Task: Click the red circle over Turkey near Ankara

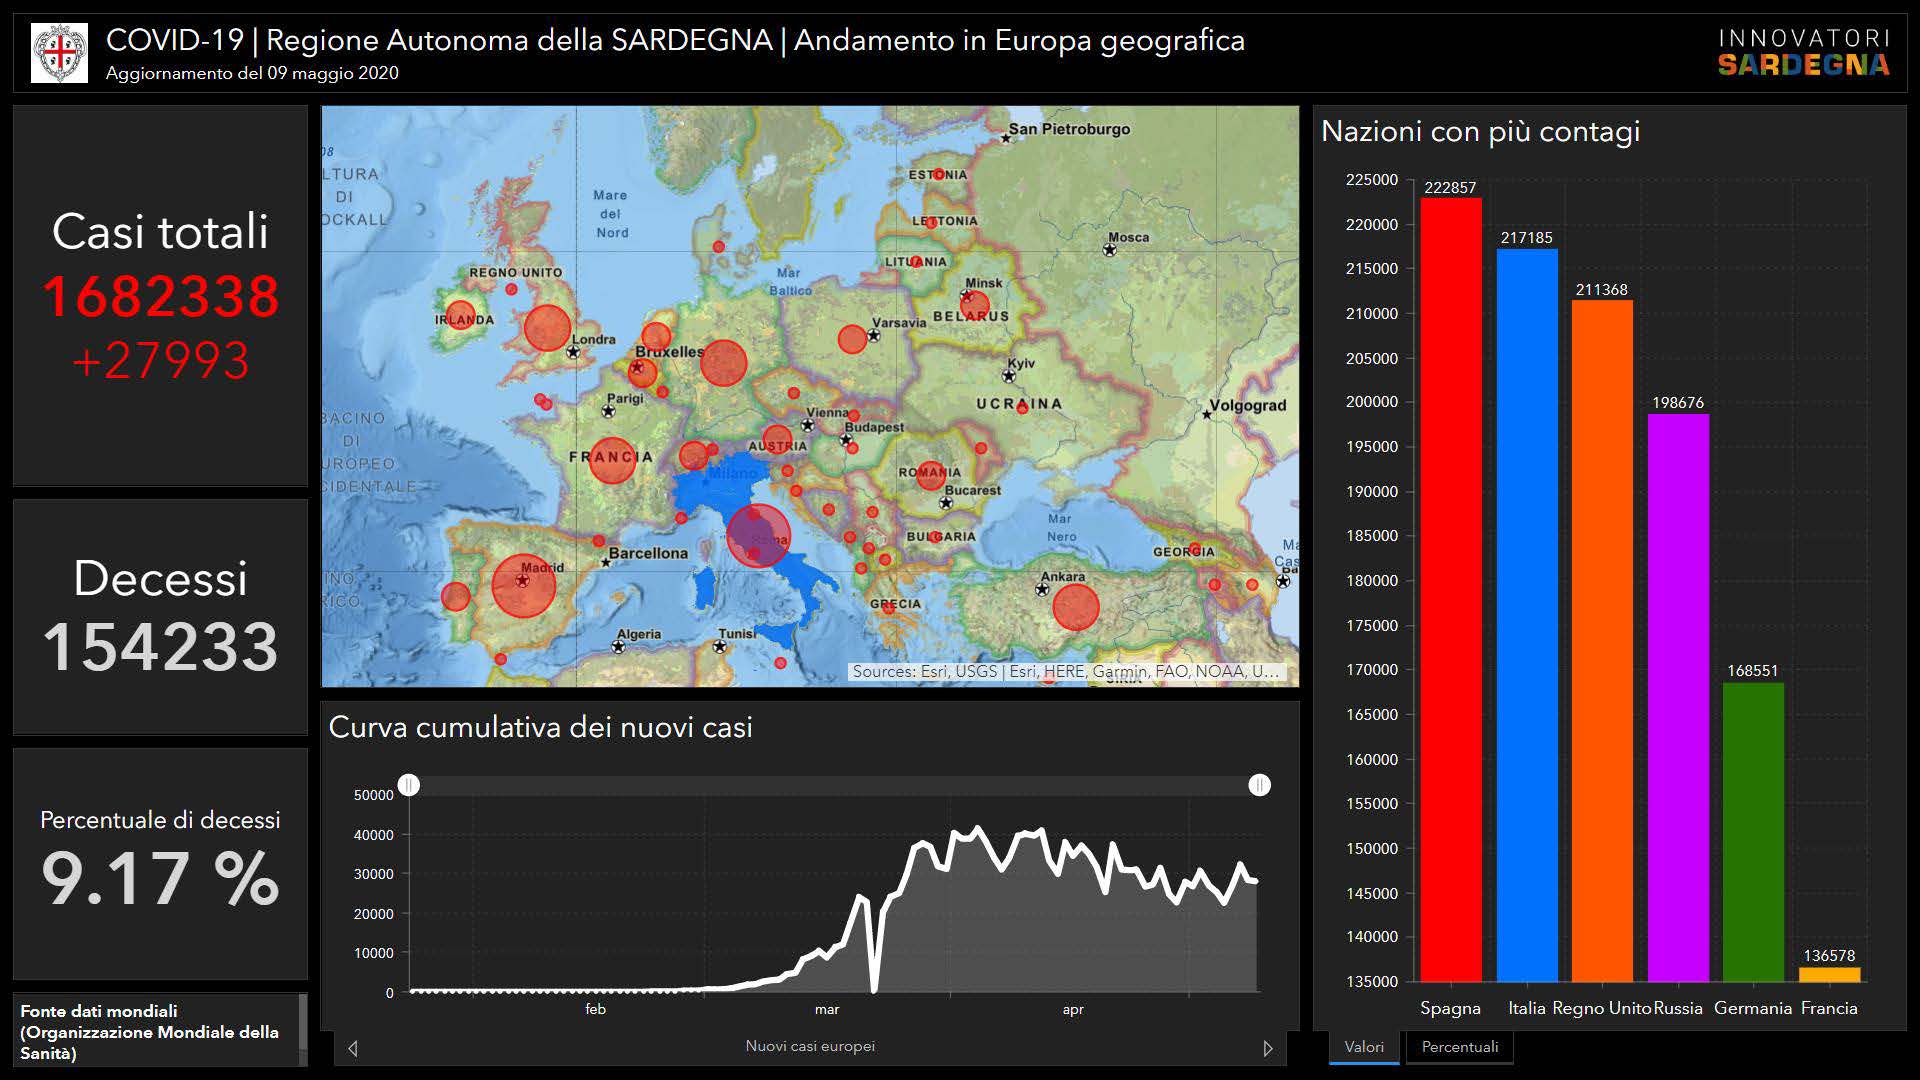Action: tap(1076, 607)
